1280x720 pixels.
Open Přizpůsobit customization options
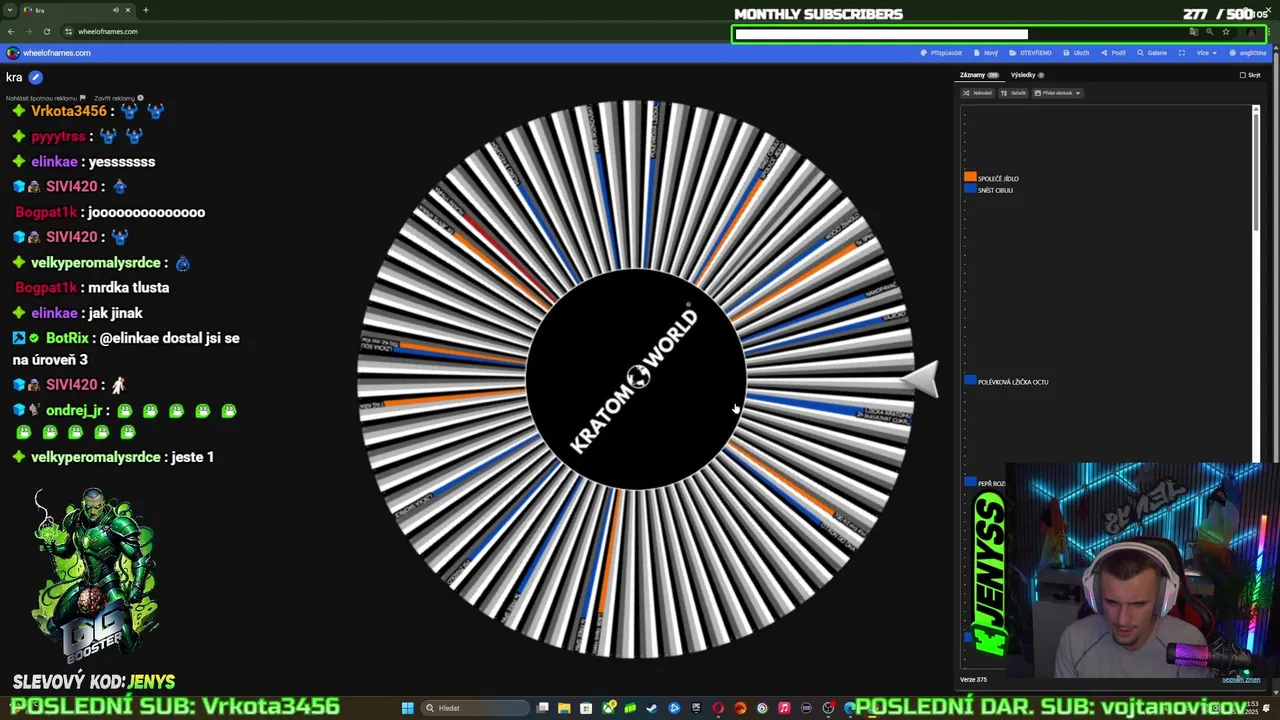pos(941,53)
